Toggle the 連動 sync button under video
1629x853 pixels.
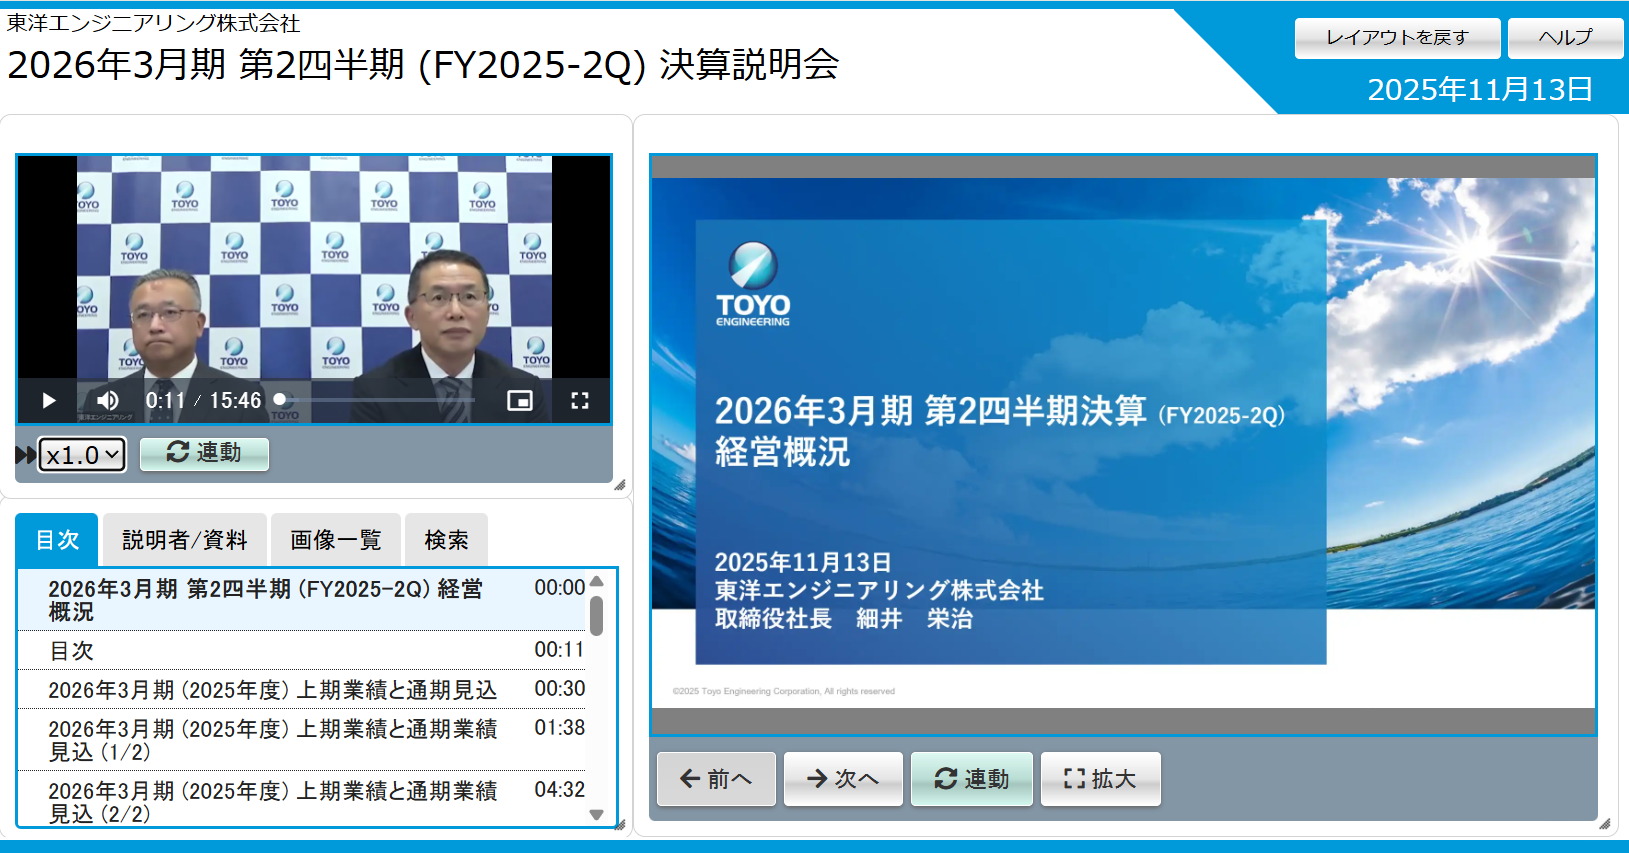coord(204,453)
